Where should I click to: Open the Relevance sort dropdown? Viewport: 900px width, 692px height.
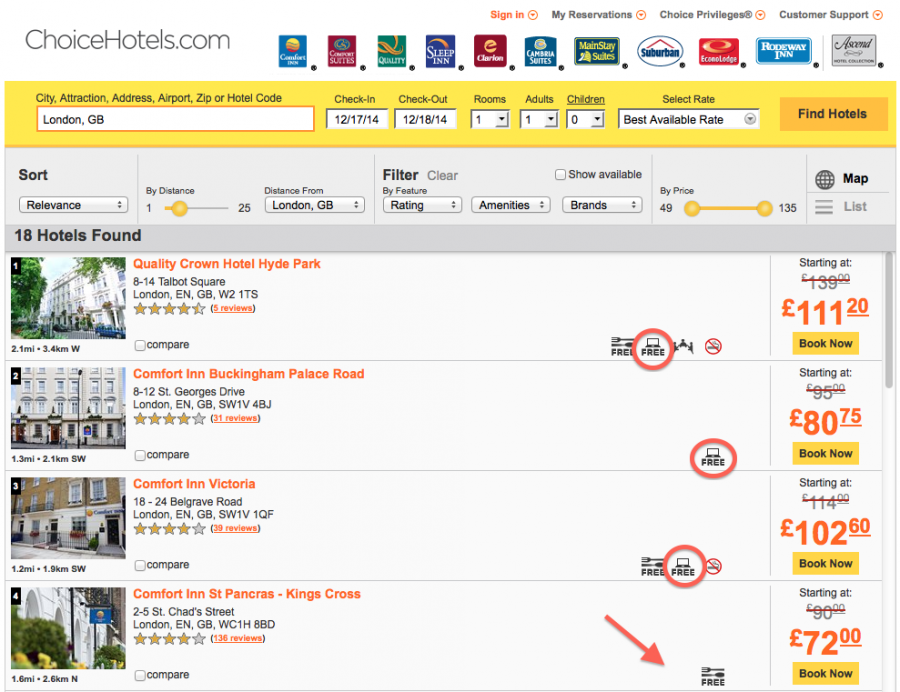pyautogui.click(x=73, y=205)
